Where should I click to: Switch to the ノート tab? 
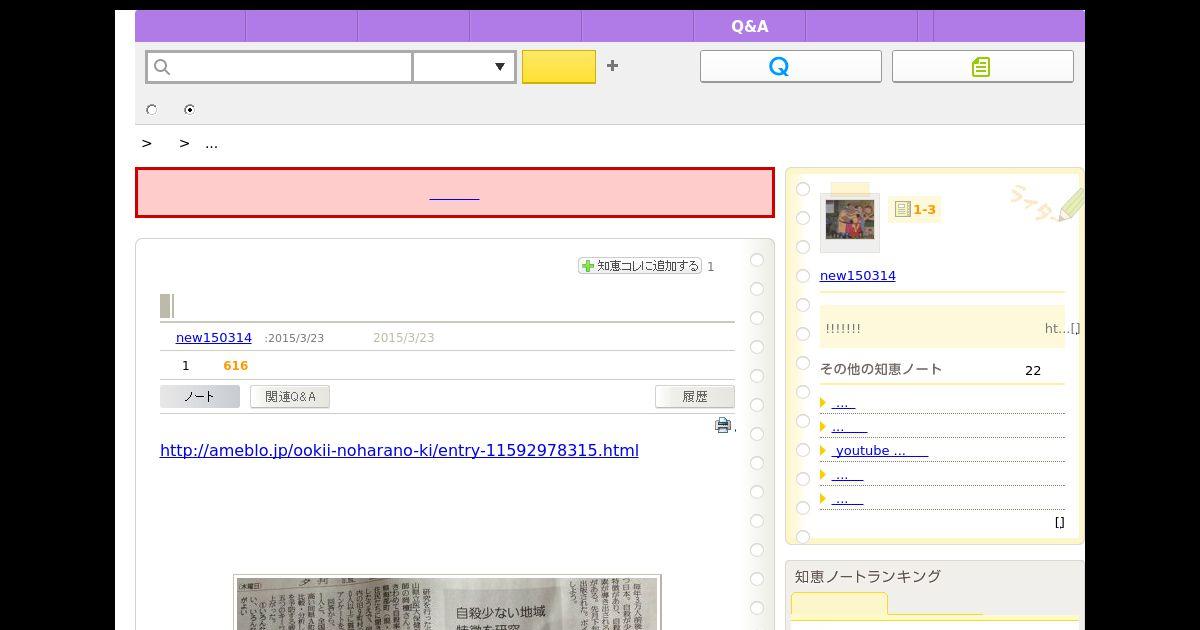tap(199, 397)
